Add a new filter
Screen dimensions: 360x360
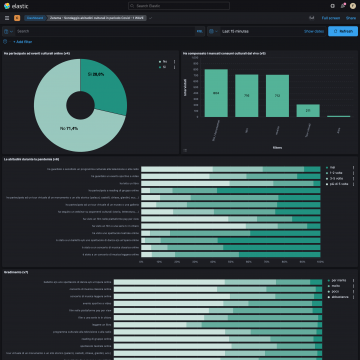[x=23, y=42]
